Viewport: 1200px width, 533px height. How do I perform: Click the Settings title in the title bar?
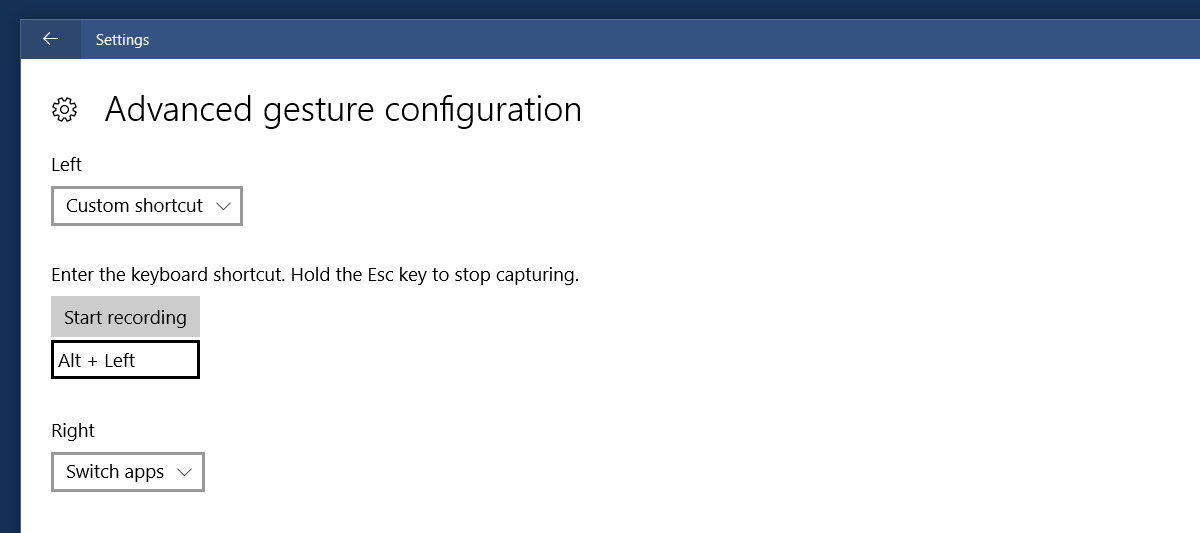point(122,40)
